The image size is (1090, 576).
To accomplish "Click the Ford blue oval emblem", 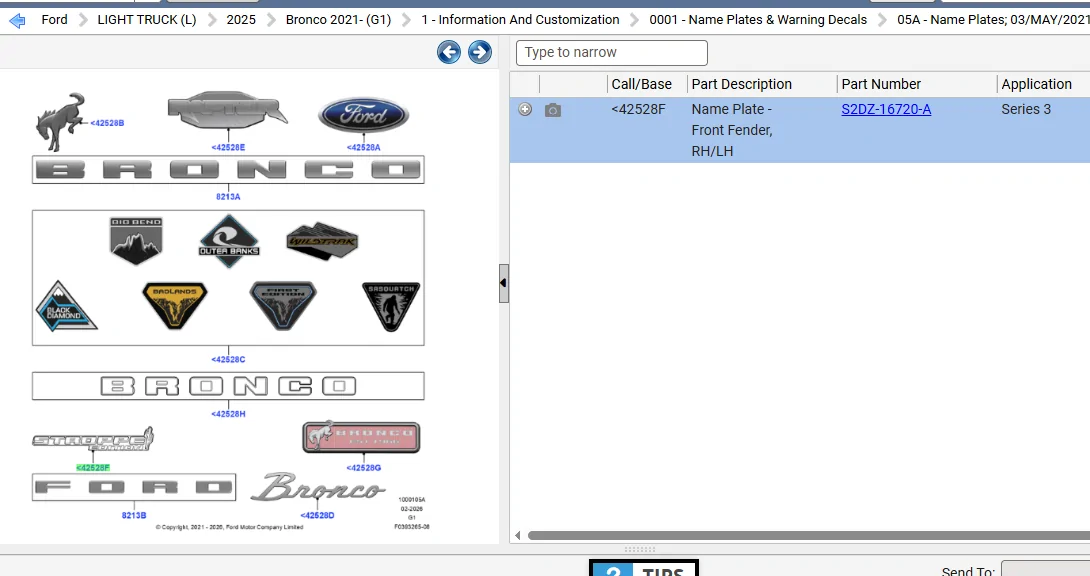I will click(364, 115).
